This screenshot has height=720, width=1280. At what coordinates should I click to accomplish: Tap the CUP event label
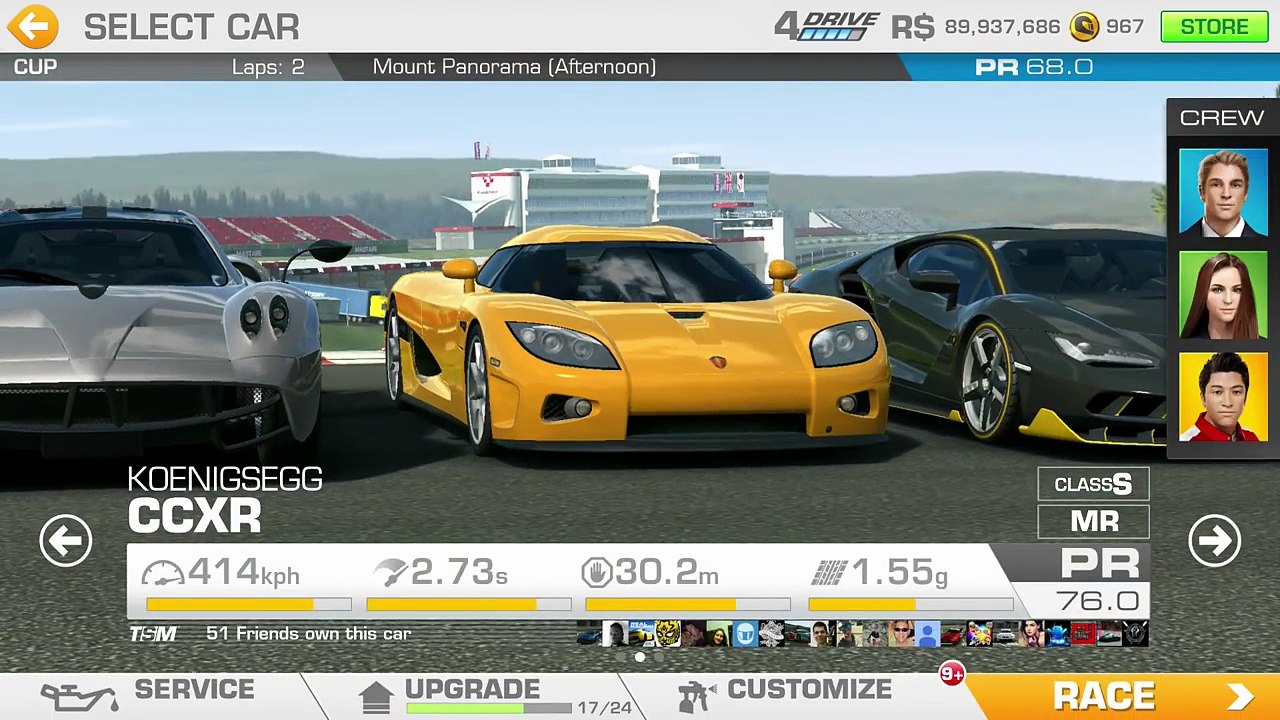pos(35,67)
